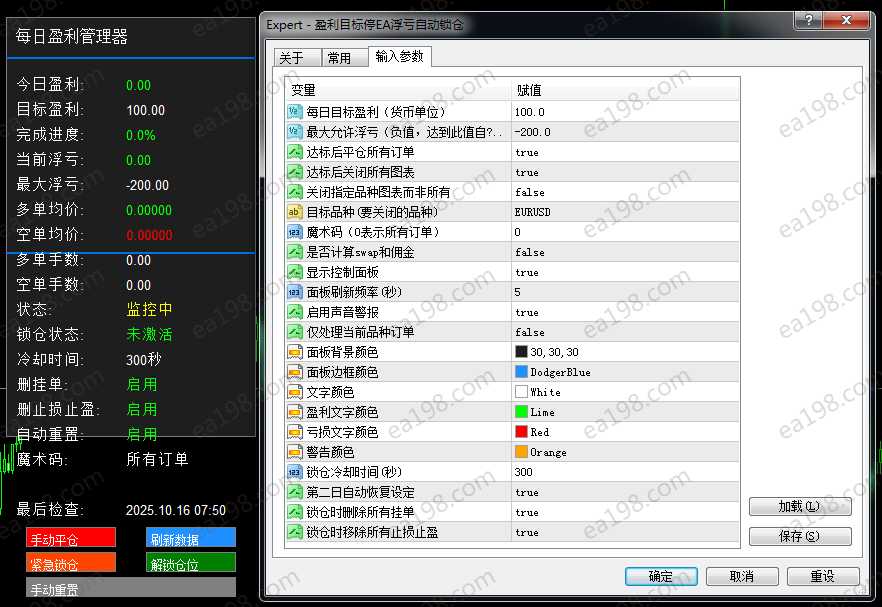This screenshot has width=882, height=607.
Task: Click the color icon beside 面板背景颜色
Action: 295,352
